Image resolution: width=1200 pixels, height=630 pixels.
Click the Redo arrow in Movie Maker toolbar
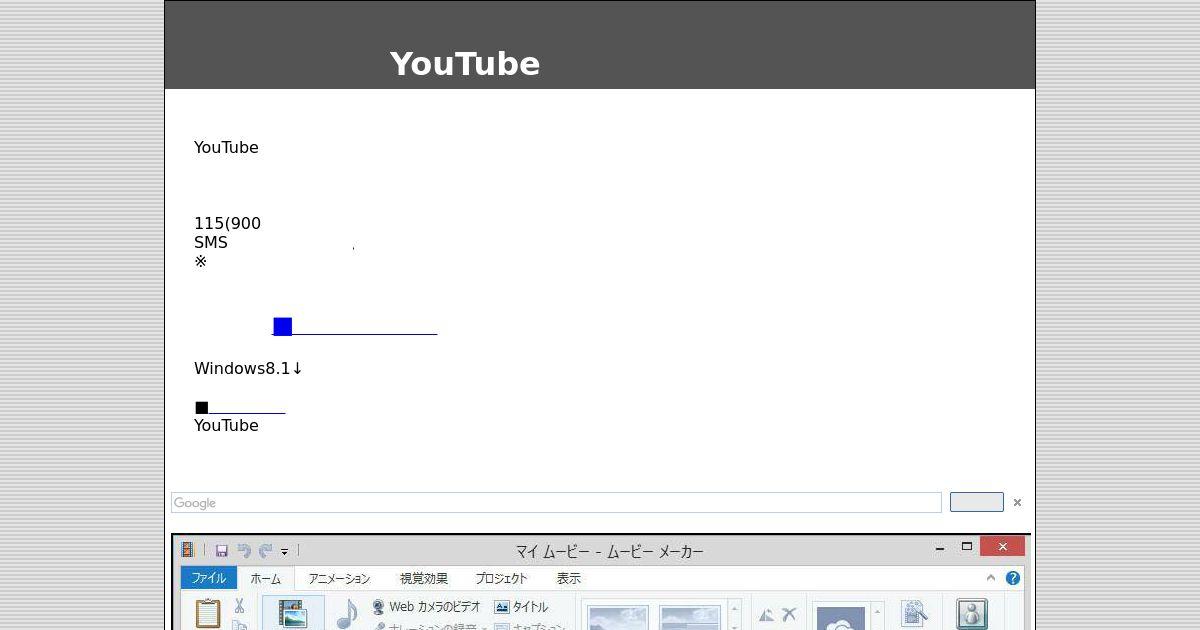tap(265, 551)
